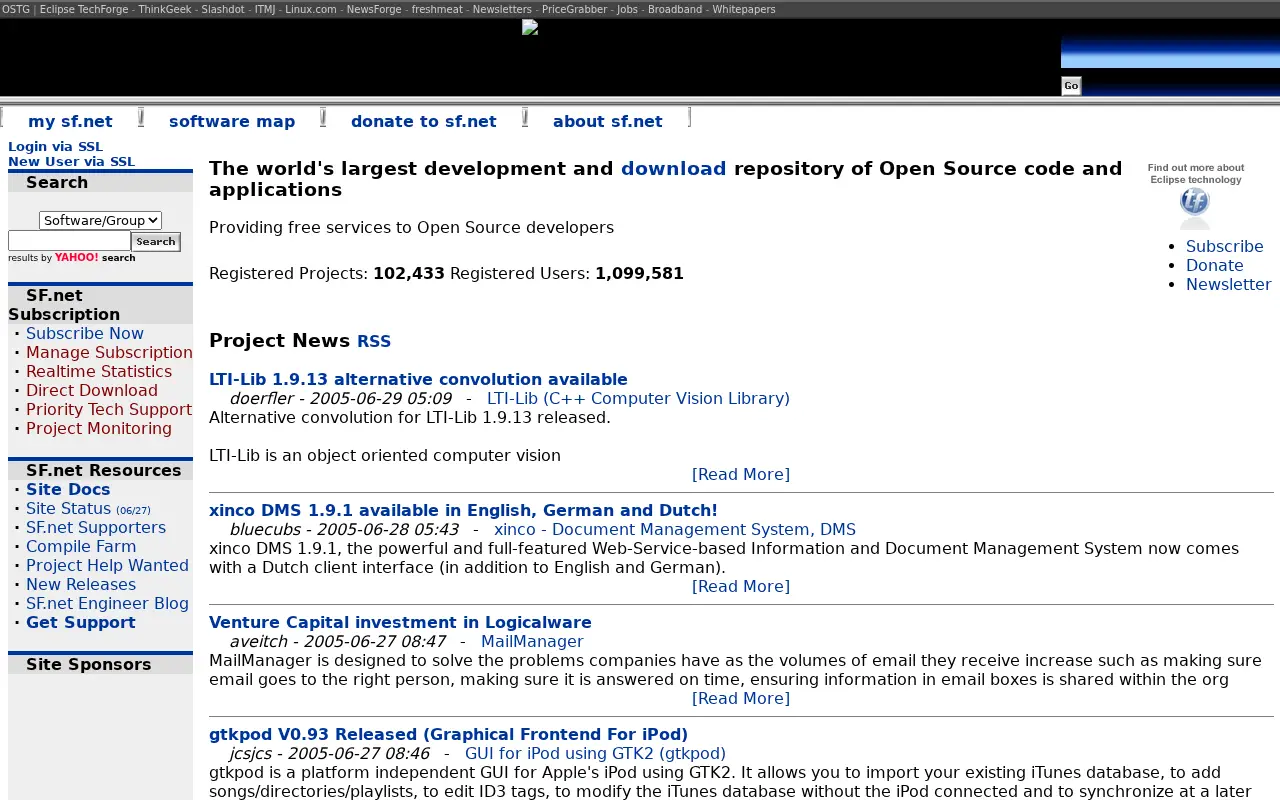Click Project Help Wanted
The image size is (1280, 800).
pos(107,565)
